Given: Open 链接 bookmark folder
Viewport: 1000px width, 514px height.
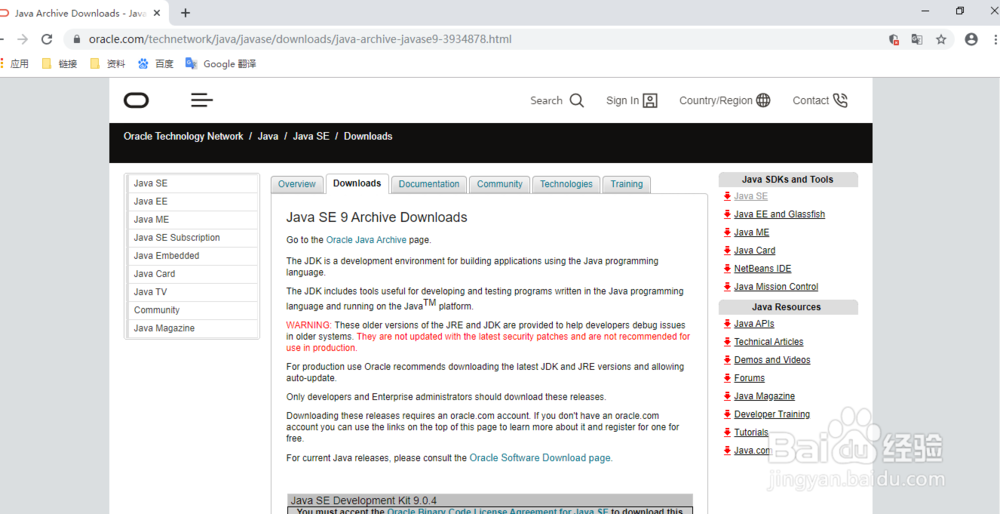Looking at the screenshot, I should (59, 64).
